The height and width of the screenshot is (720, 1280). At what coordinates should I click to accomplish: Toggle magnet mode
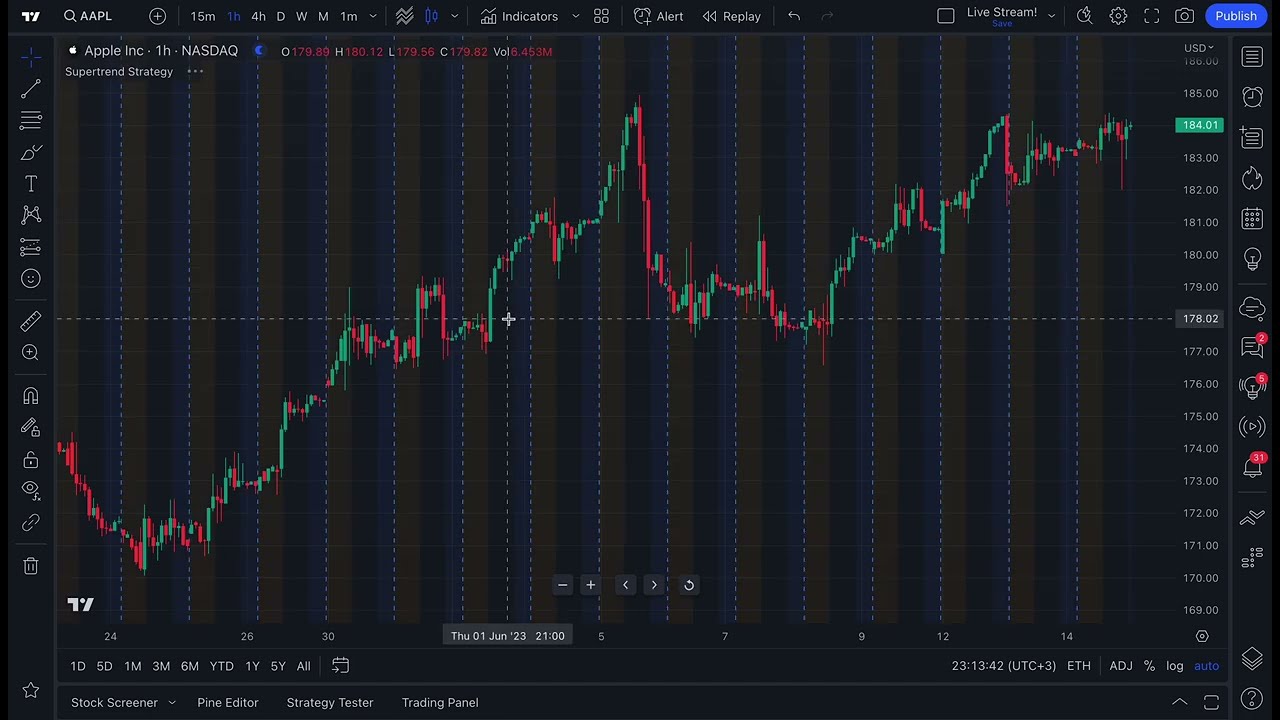click(31, 396)
